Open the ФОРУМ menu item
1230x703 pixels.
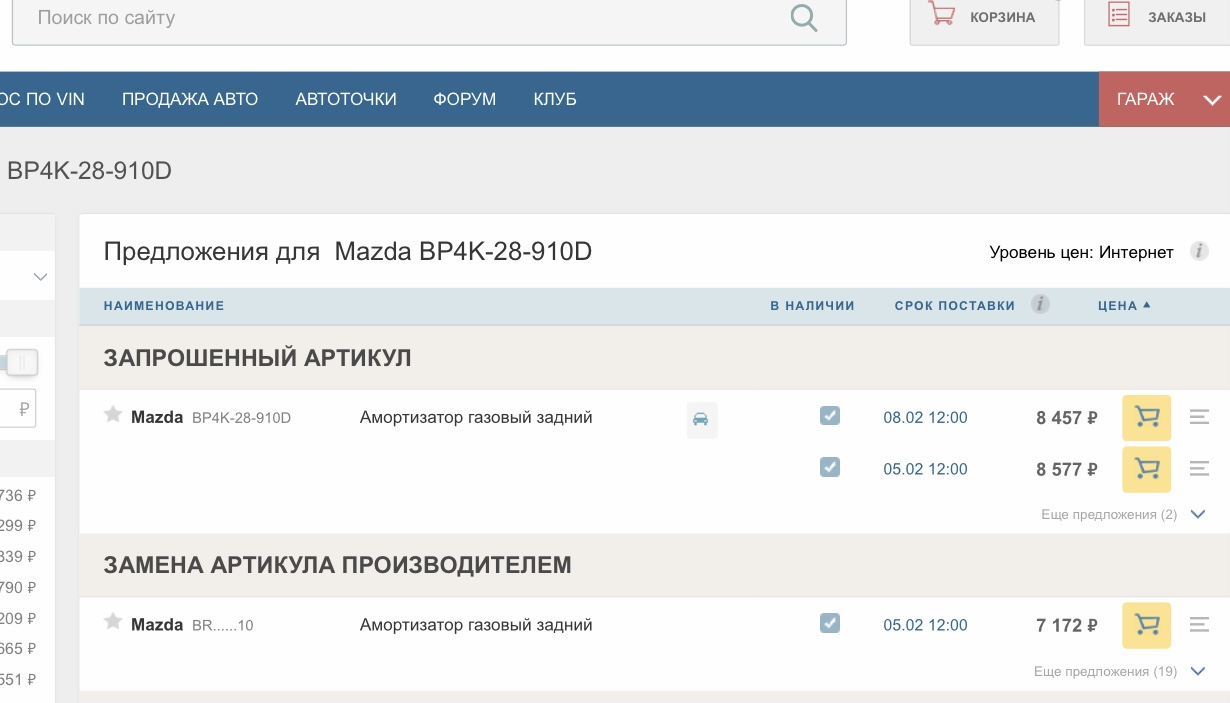coord(464,99)
